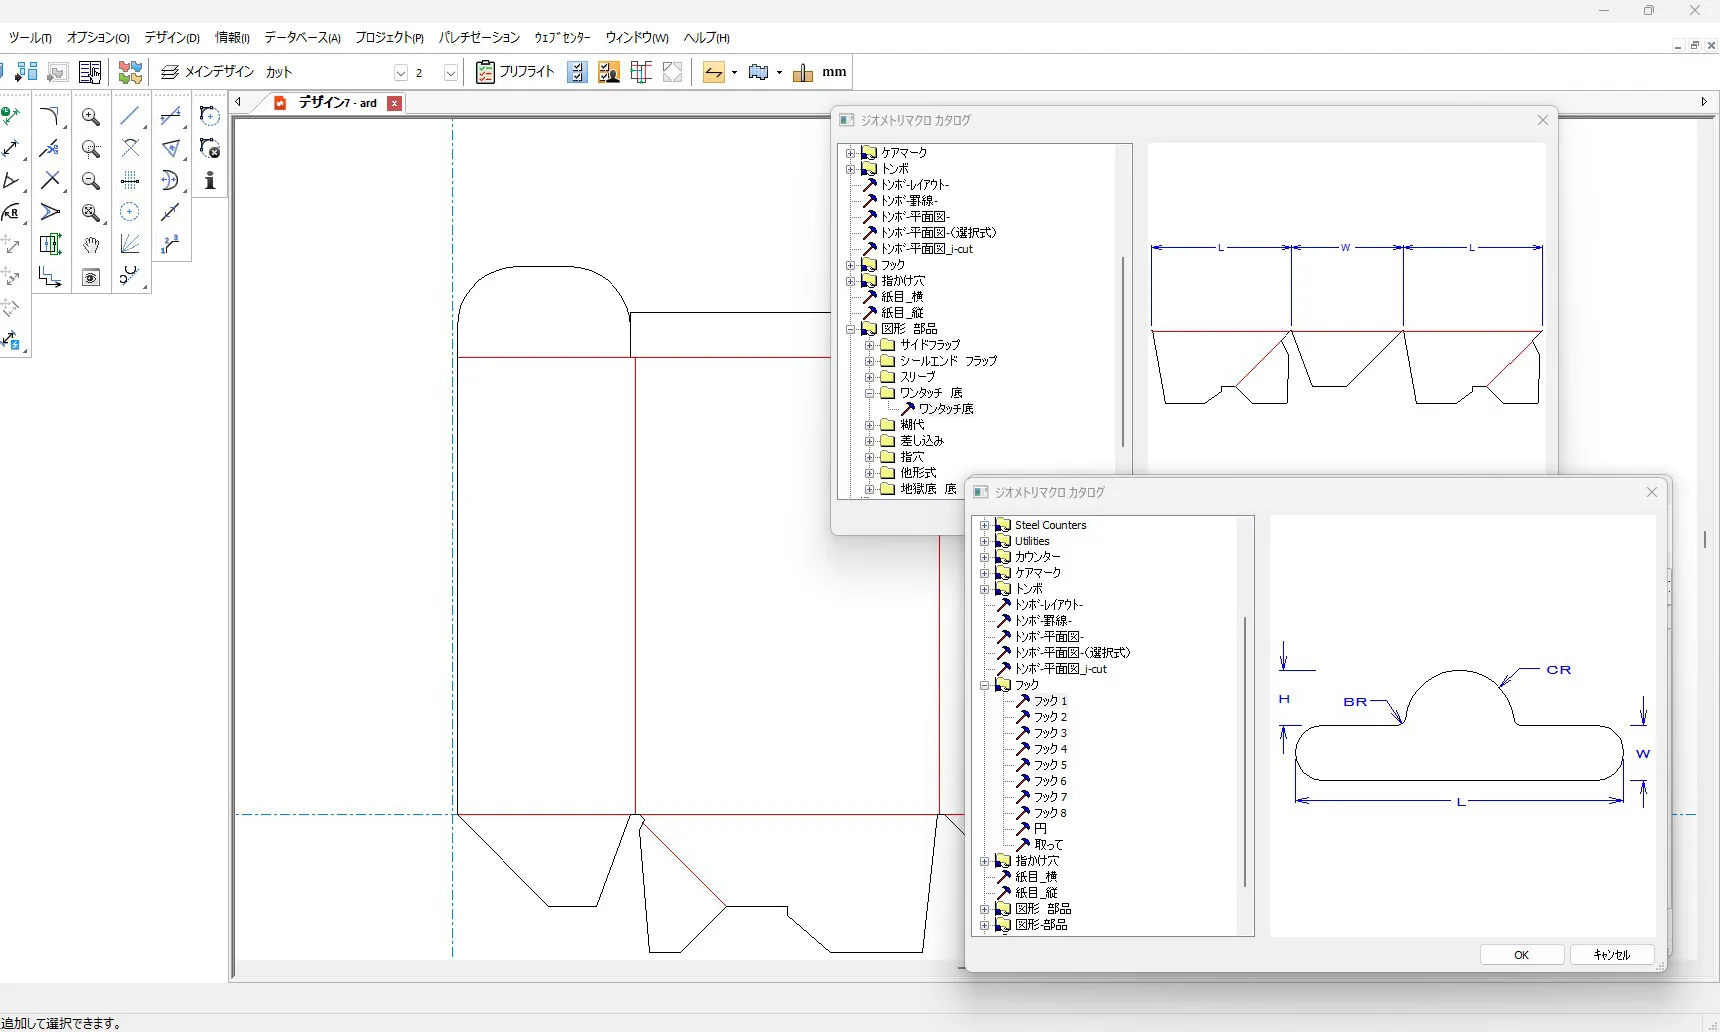Click the プリフライト preflight button
1720x1032 pixels.
pos(515,72)
